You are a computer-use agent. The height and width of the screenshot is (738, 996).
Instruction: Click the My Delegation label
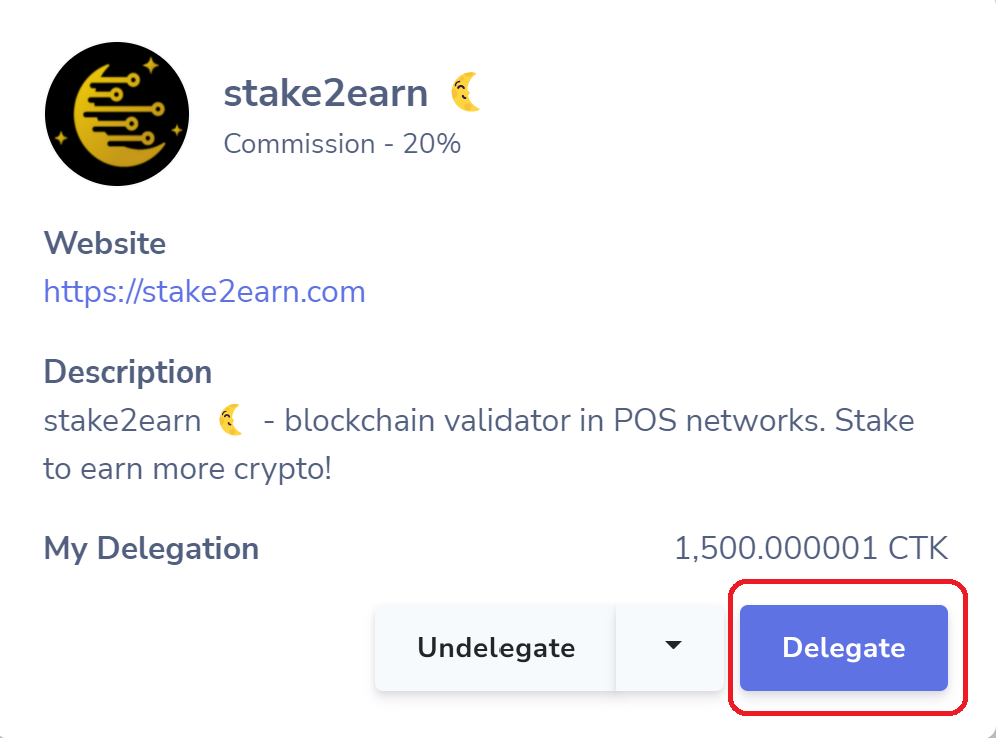(151, 549)
